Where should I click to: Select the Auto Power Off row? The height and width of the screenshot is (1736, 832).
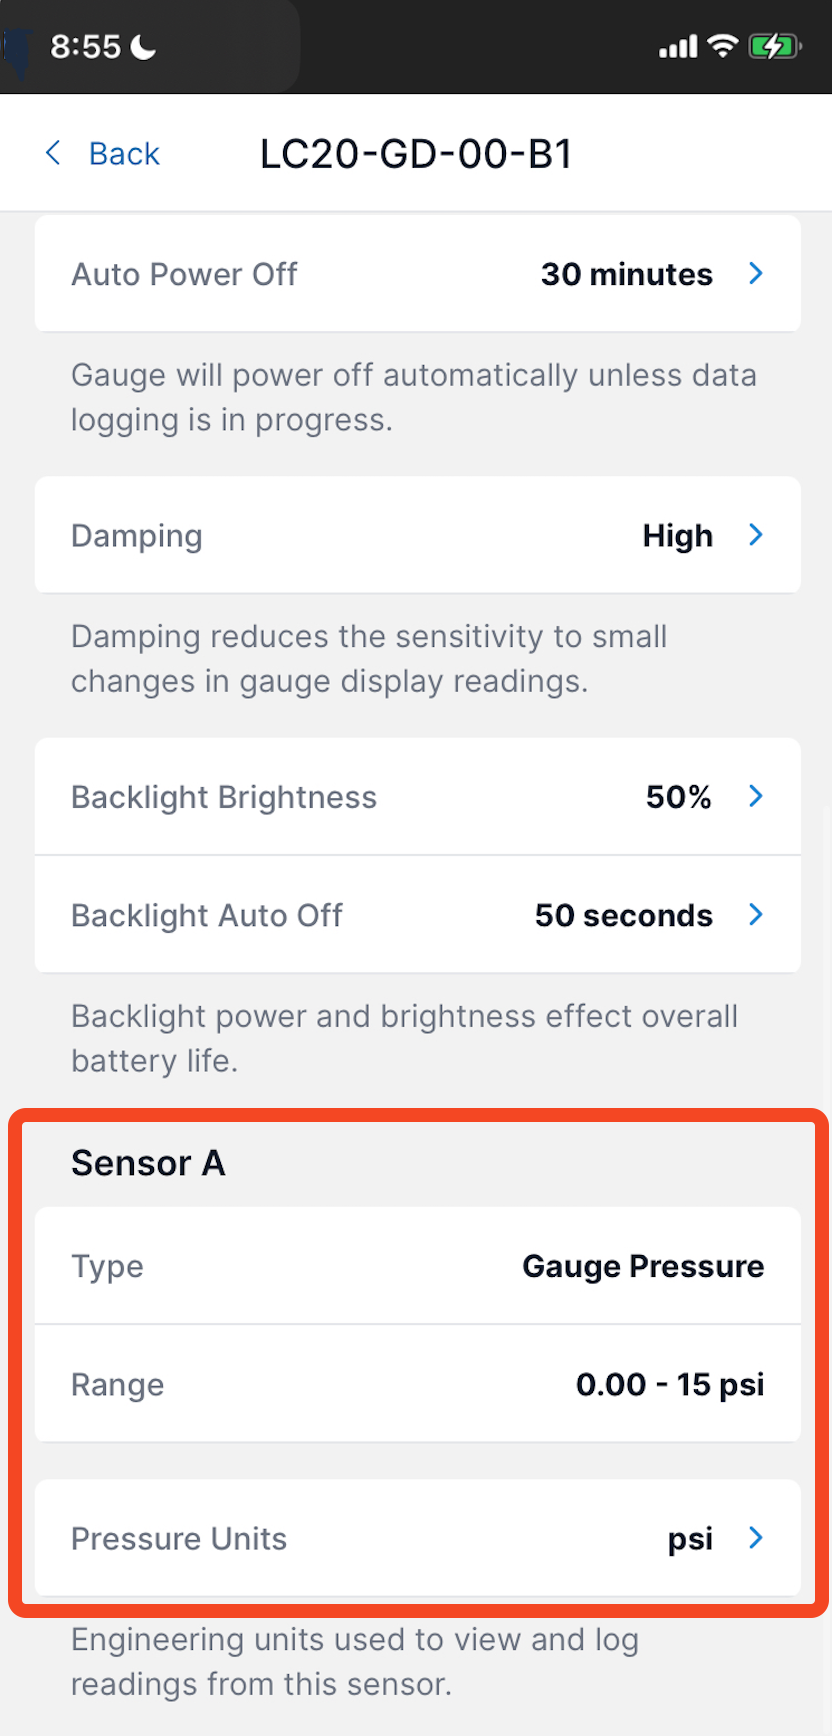(418, 274)
